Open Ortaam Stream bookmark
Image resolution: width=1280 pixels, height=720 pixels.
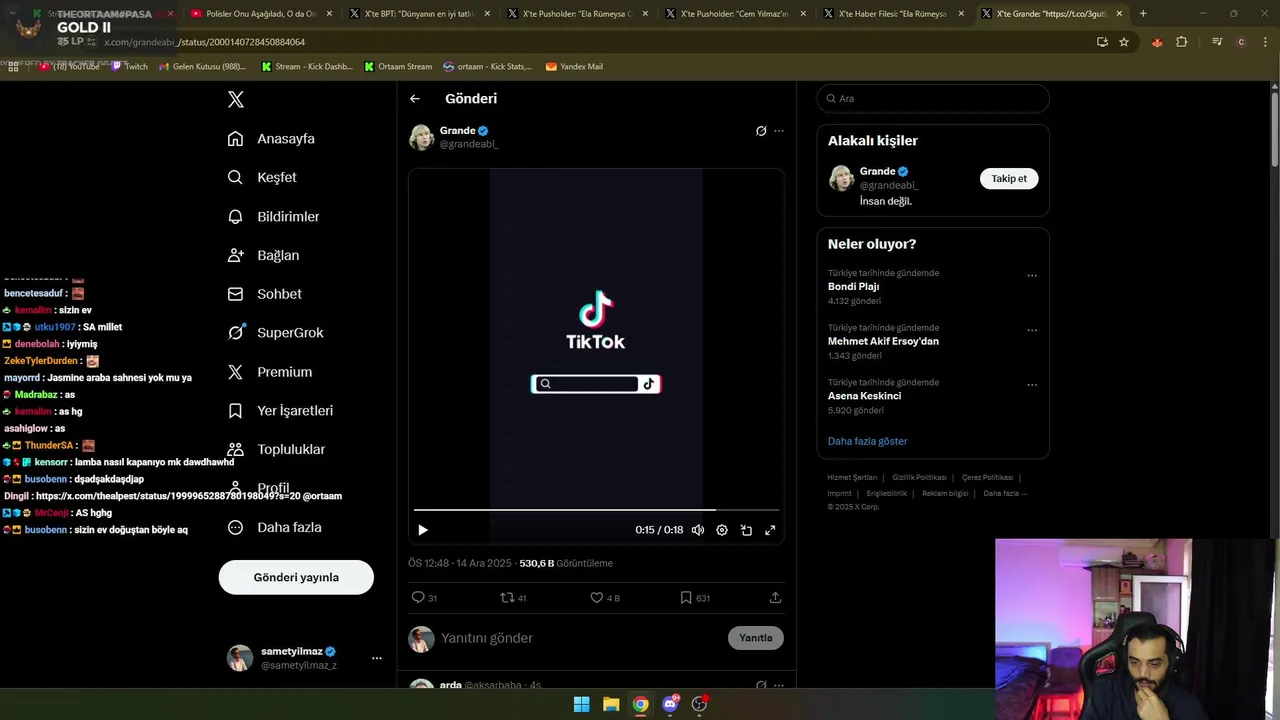point(398,66)
